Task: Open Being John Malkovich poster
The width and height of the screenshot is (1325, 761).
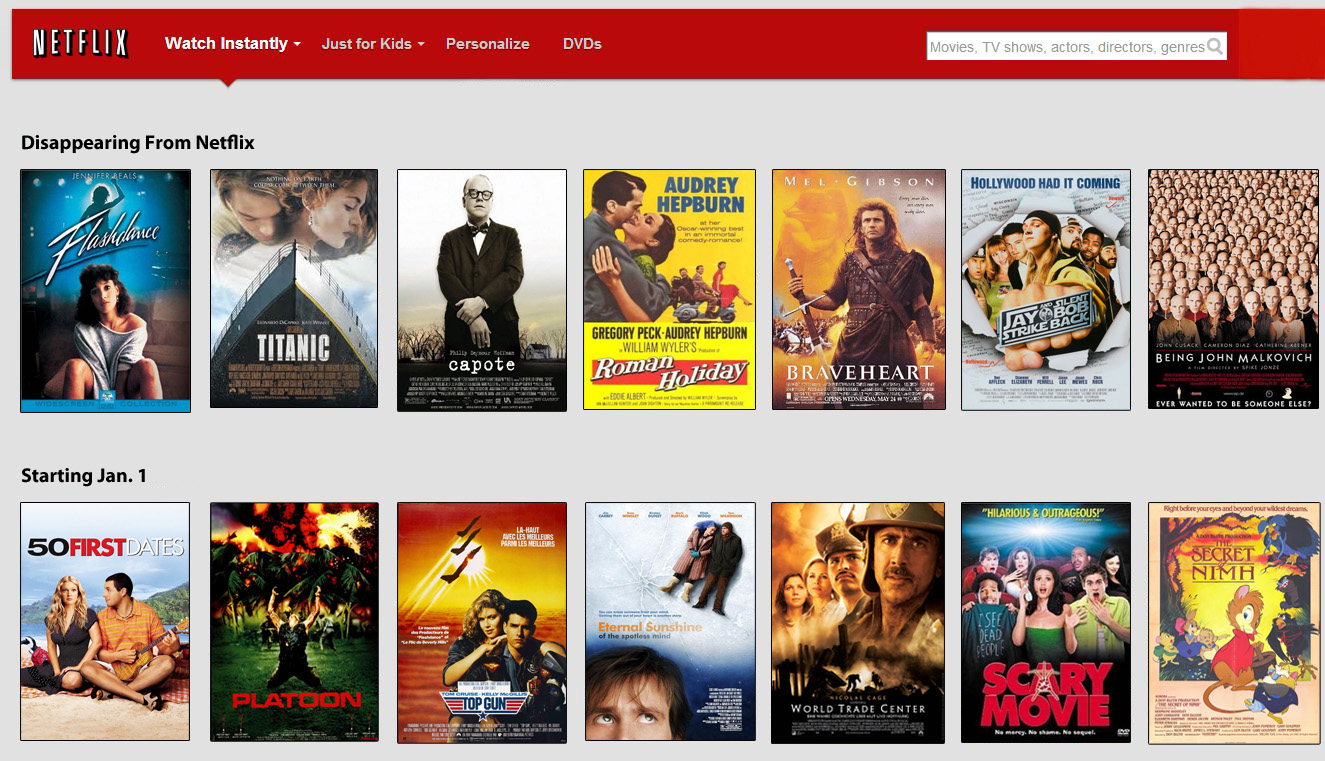Action: point(1234,289)
